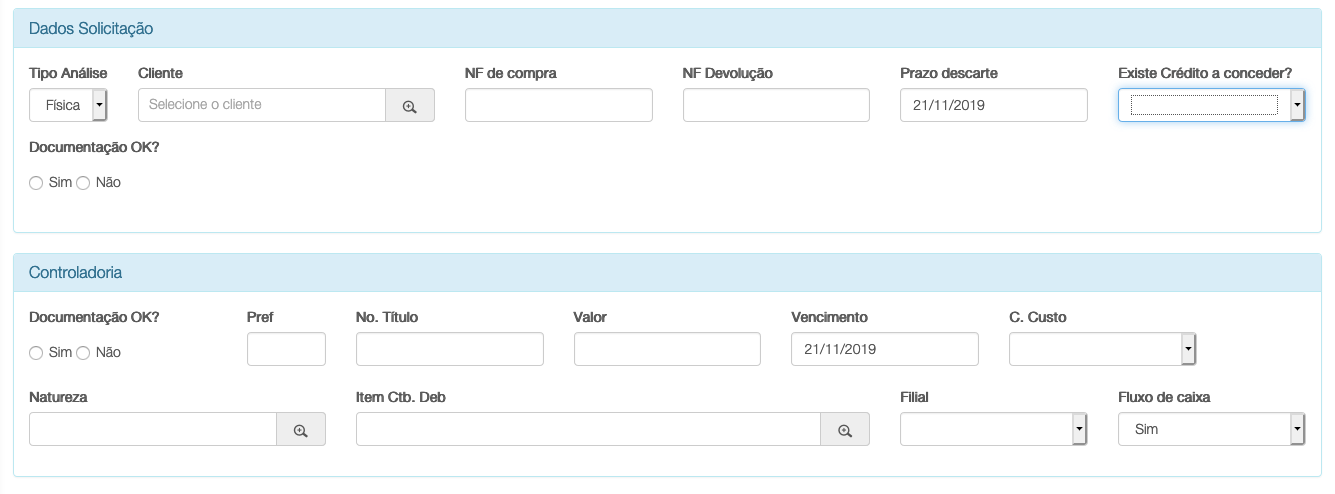This screenshot has width=1335, height=494.
Task: Focus the Pref text box
Action: pos(286,349)
